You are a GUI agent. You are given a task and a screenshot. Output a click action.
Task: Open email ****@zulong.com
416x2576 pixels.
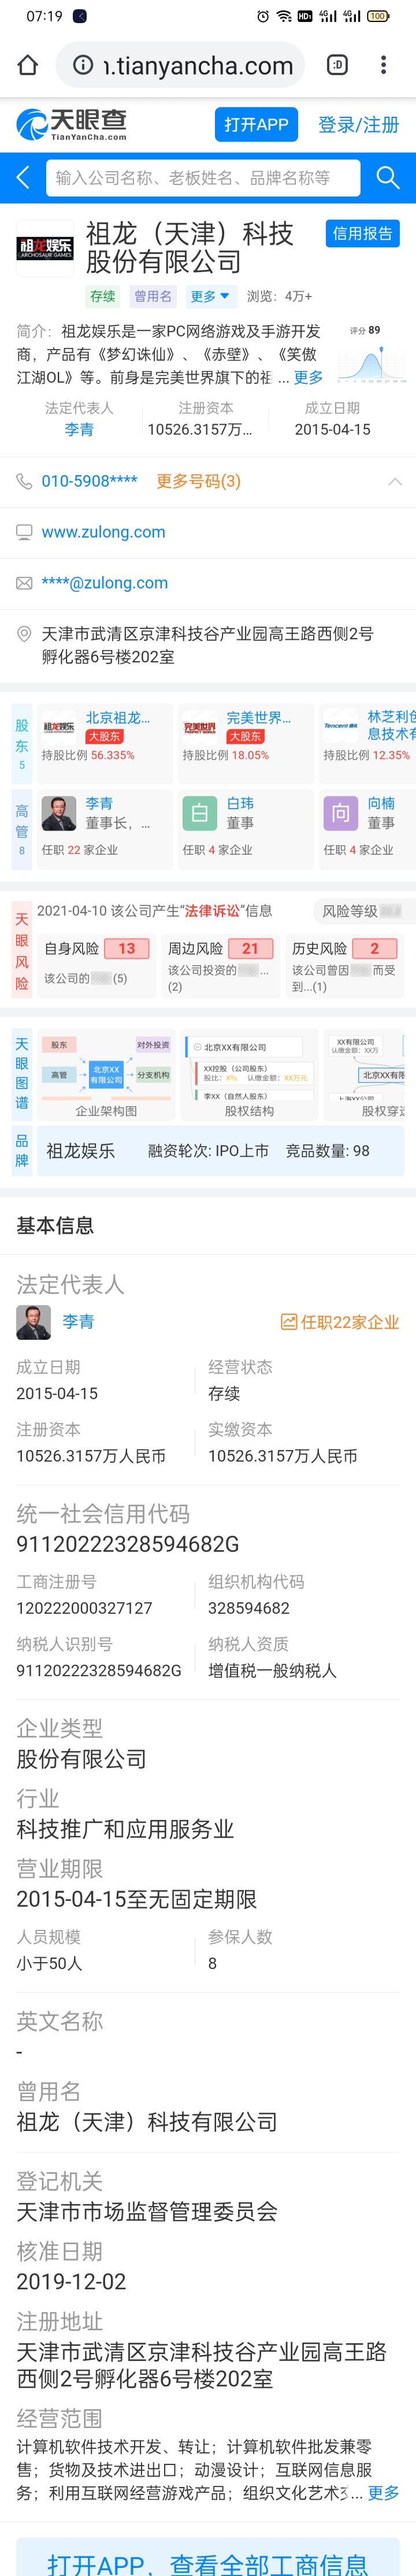[104, 584]
